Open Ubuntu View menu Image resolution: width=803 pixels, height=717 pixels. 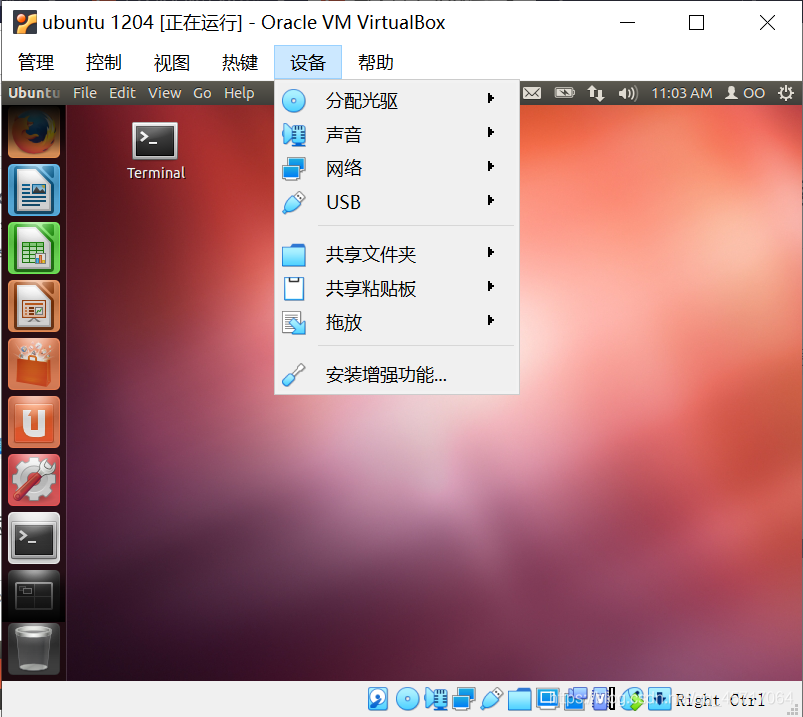tap(164, 93)
